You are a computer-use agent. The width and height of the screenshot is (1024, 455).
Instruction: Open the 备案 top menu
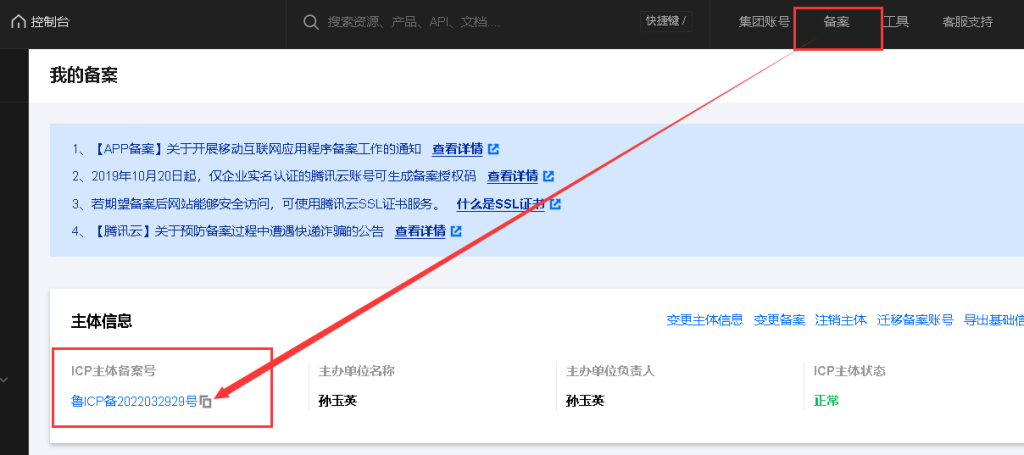(836, 22)
